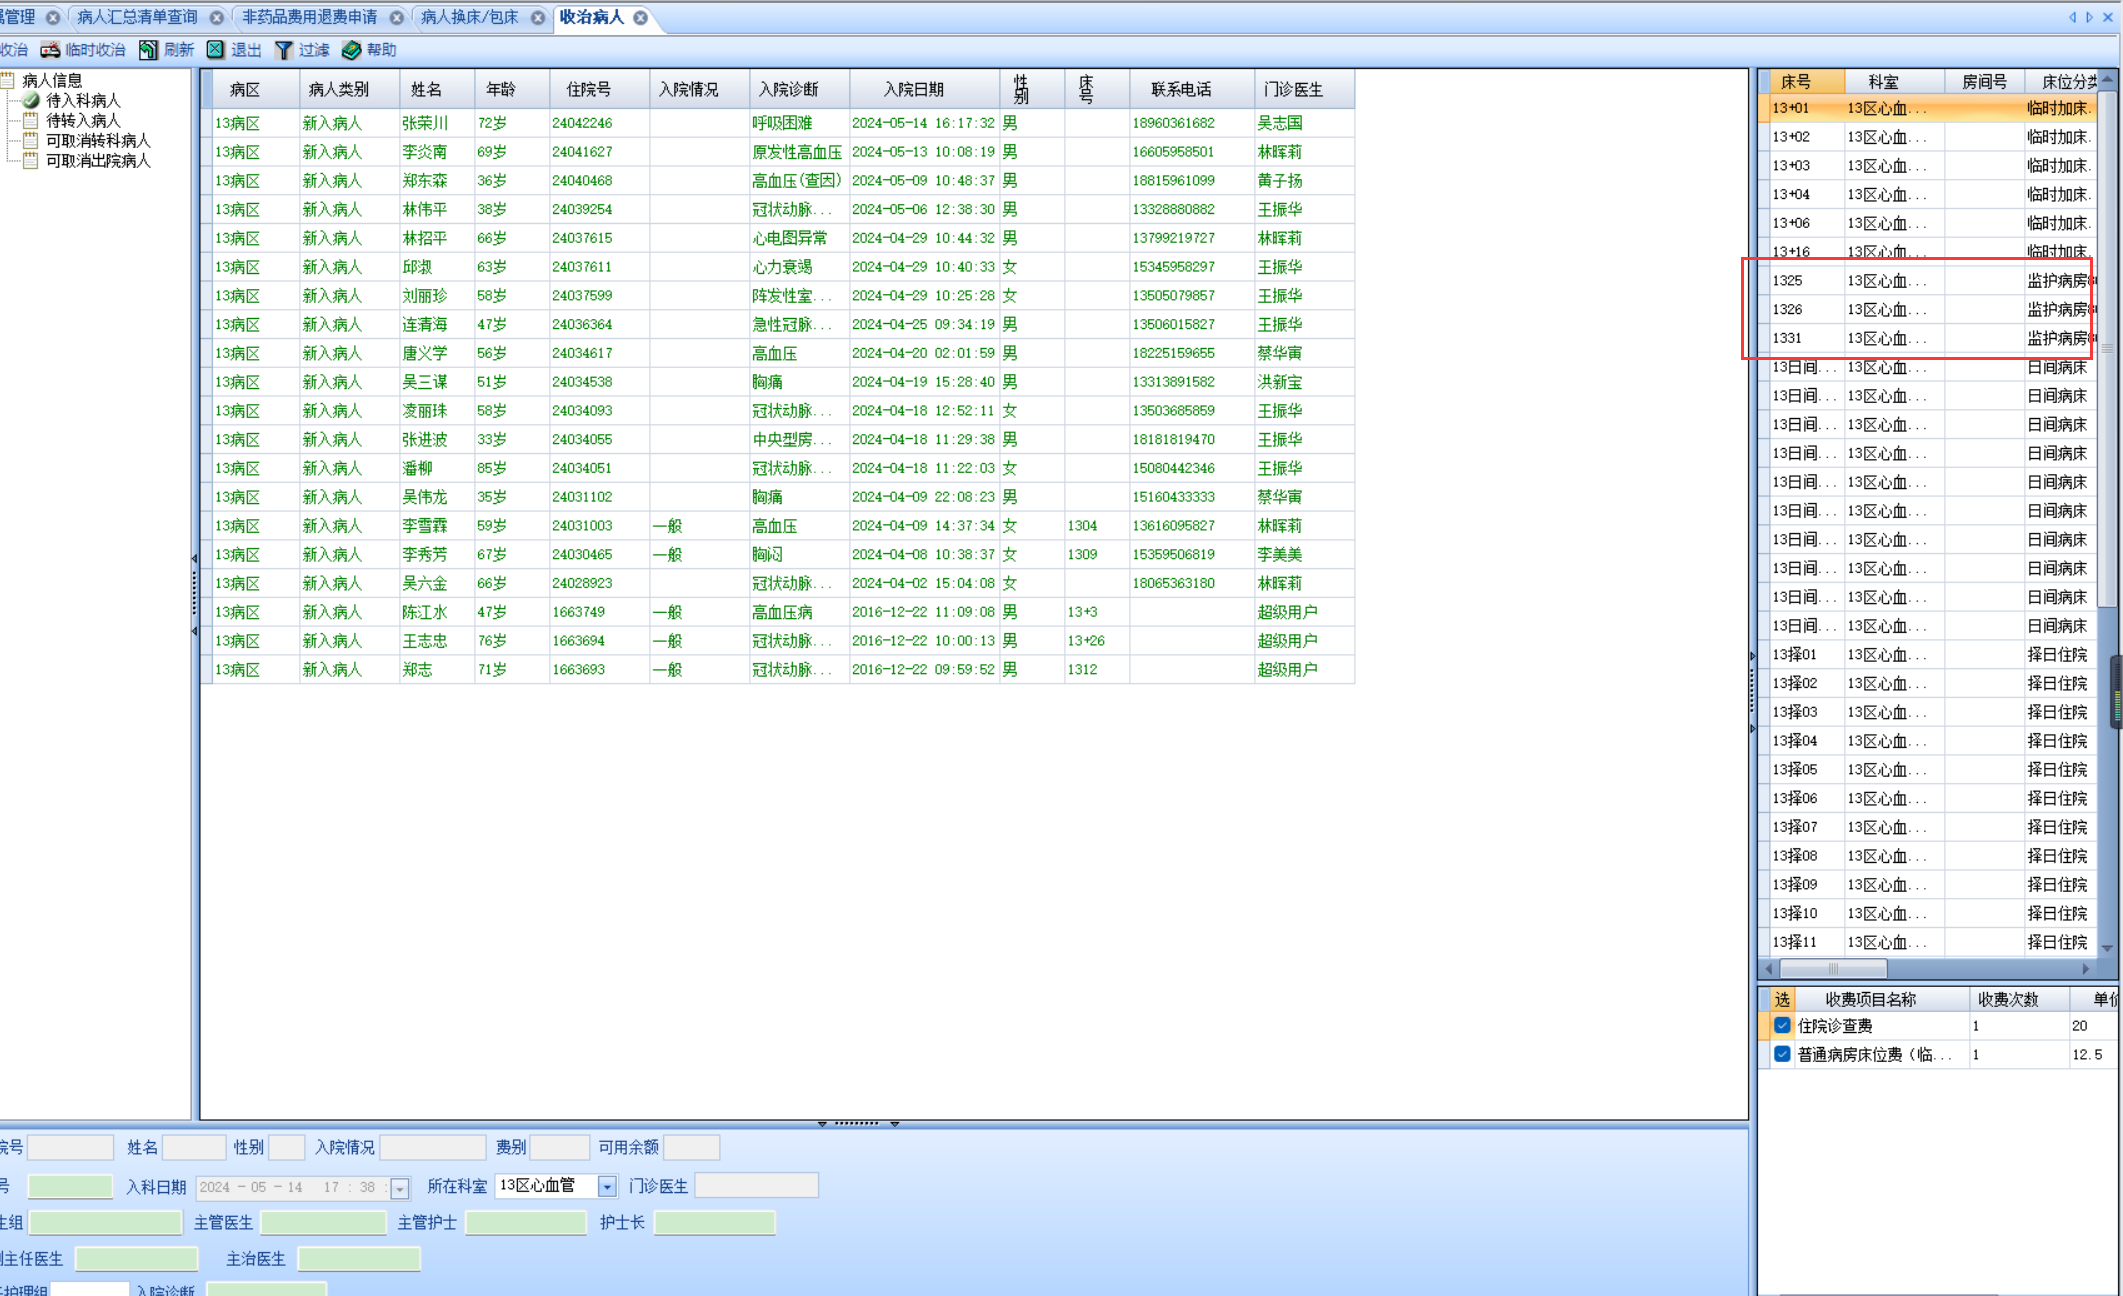Open the 所在科室 dropdown arrow

pos(607,1186)
